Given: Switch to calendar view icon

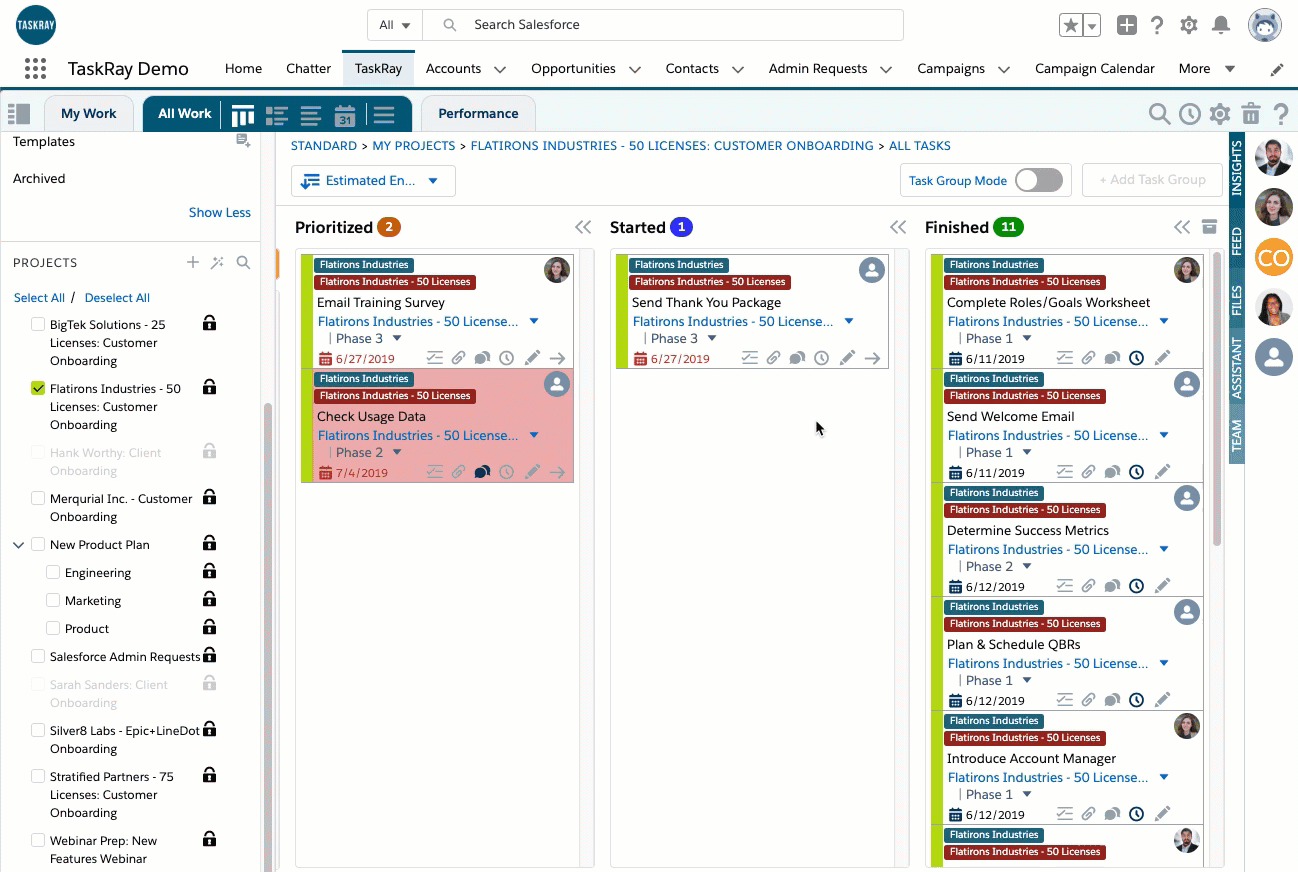Looking at the screenshot, I should (x=345, y=114).
